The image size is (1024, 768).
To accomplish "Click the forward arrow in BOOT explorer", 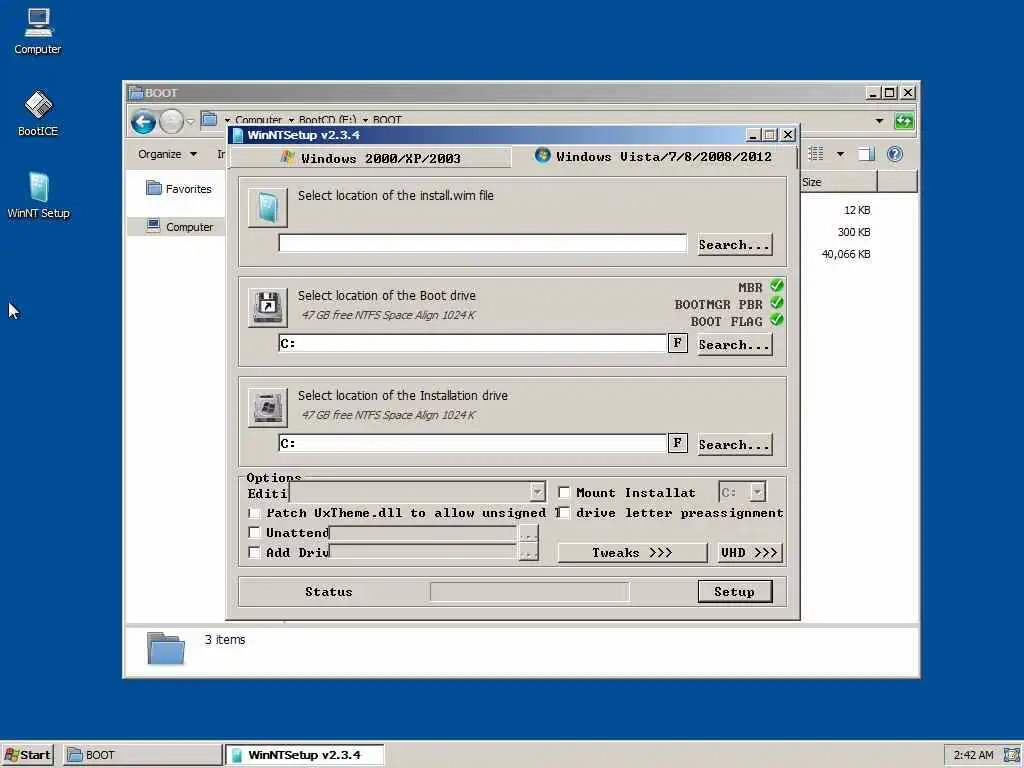I will [171, 121].
